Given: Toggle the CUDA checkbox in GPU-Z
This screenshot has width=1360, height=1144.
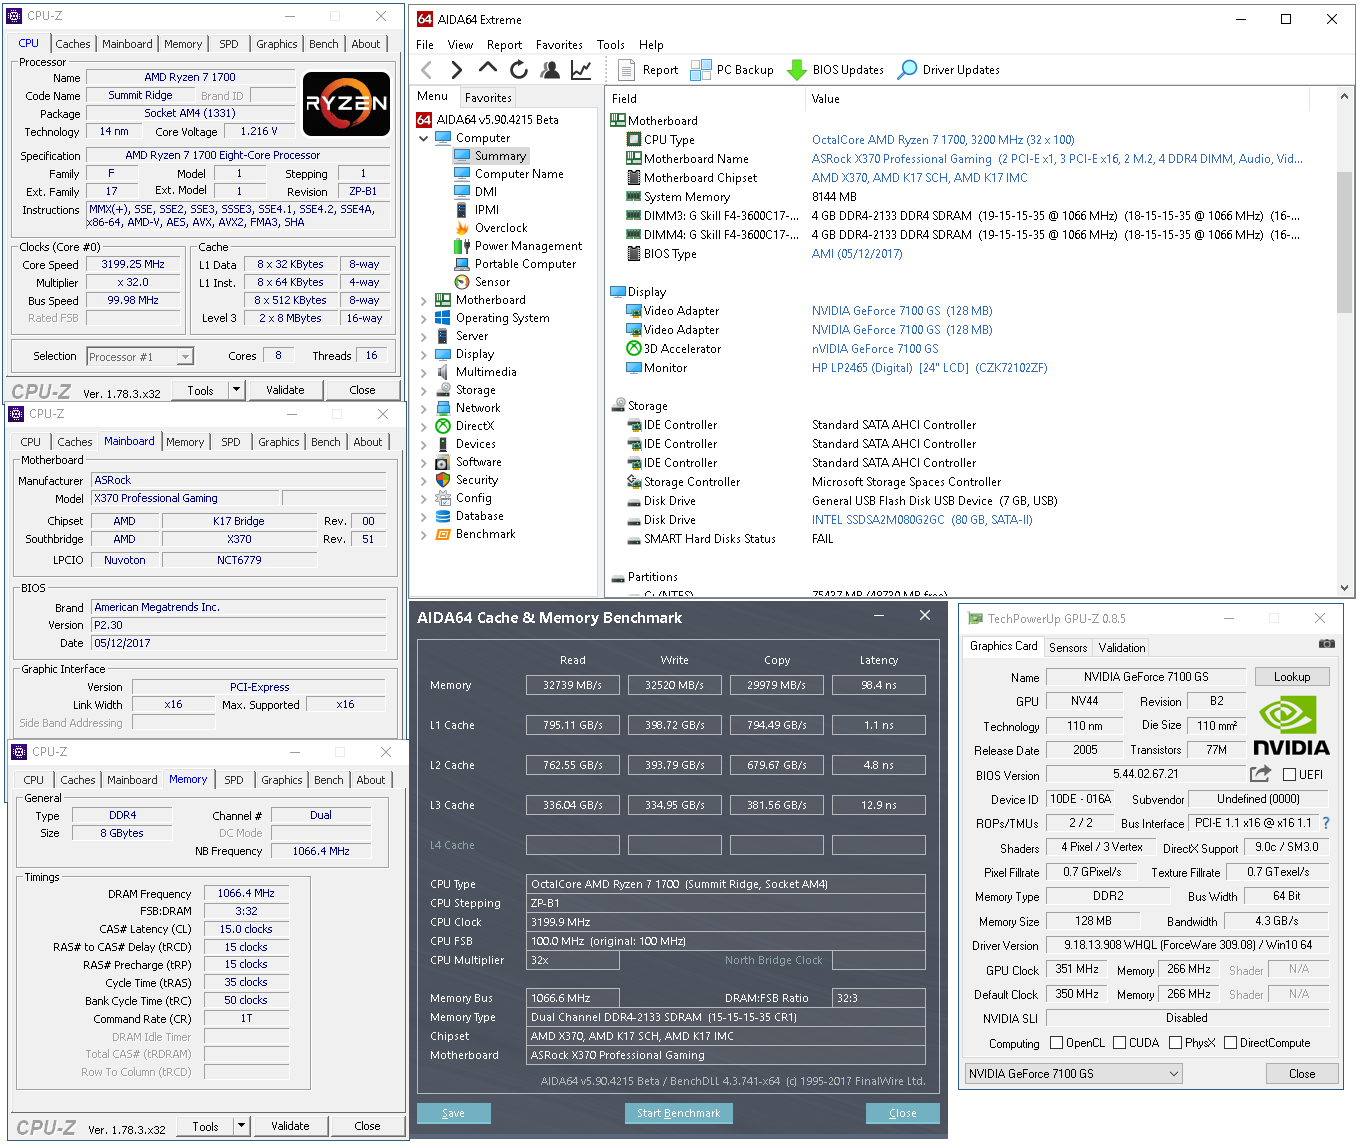Looking at the screenshot, I should (x=1119, y=1043).
